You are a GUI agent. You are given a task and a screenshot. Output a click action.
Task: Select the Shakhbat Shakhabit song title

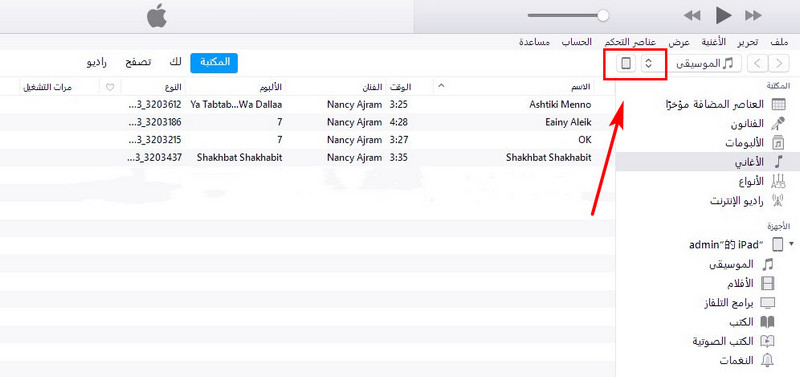548,157
